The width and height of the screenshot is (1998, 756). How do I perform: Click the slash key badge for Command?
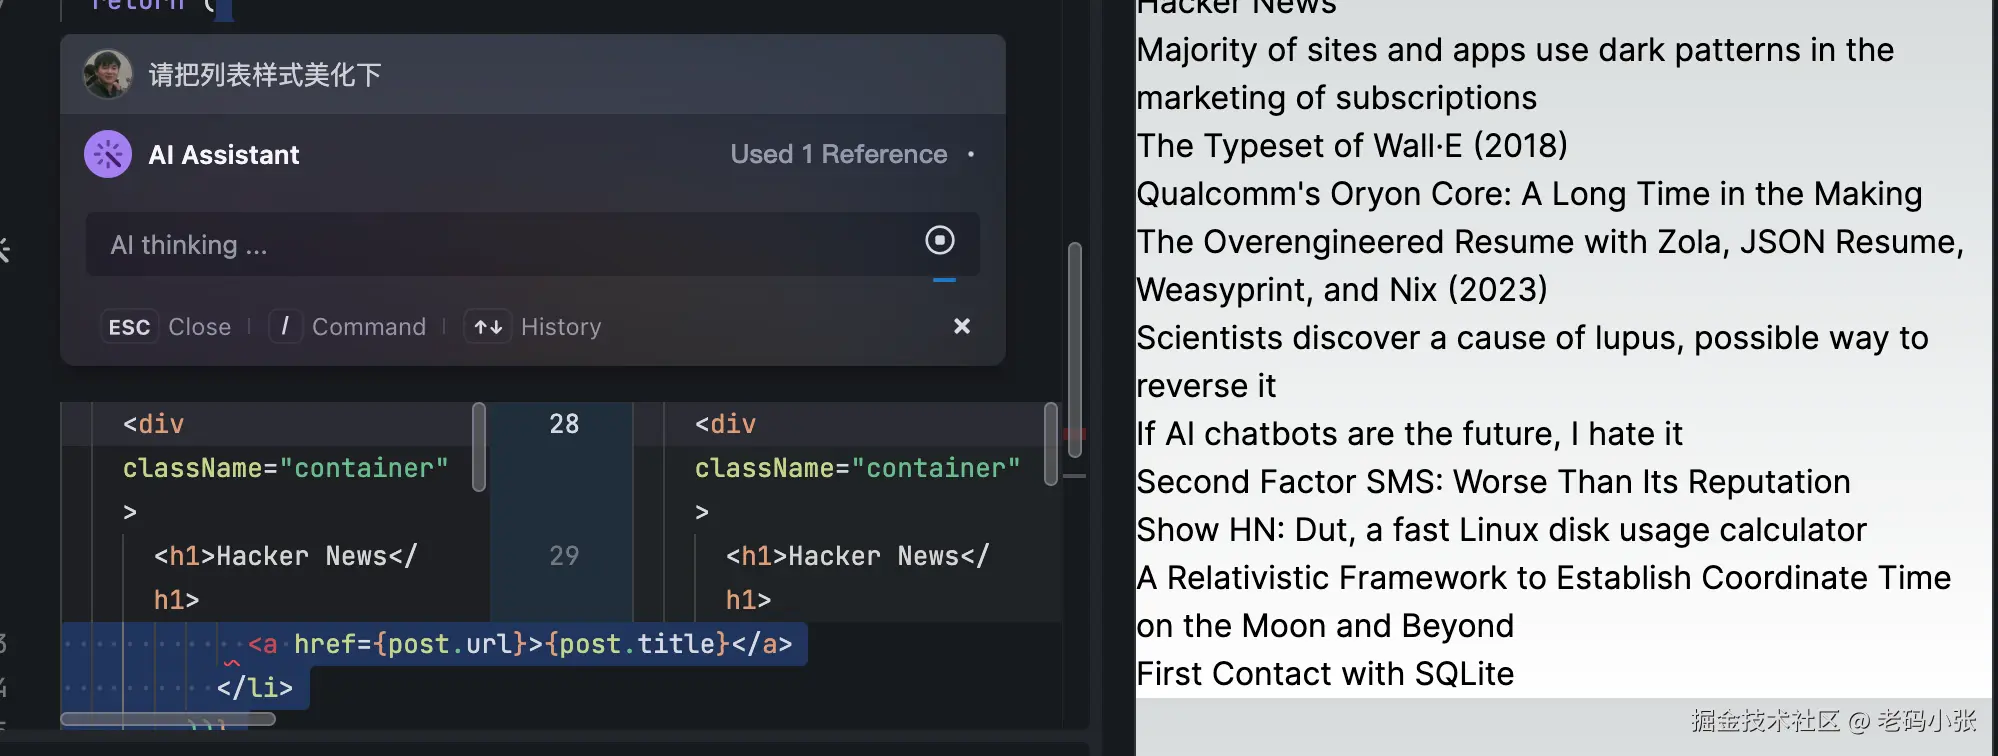(x=285, y=326)
